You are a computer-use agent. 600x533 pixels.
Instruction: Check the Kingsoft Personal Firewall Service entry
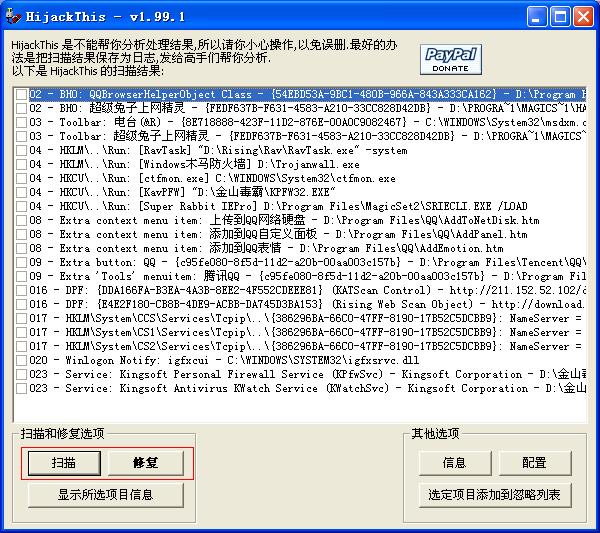point(21,374)
